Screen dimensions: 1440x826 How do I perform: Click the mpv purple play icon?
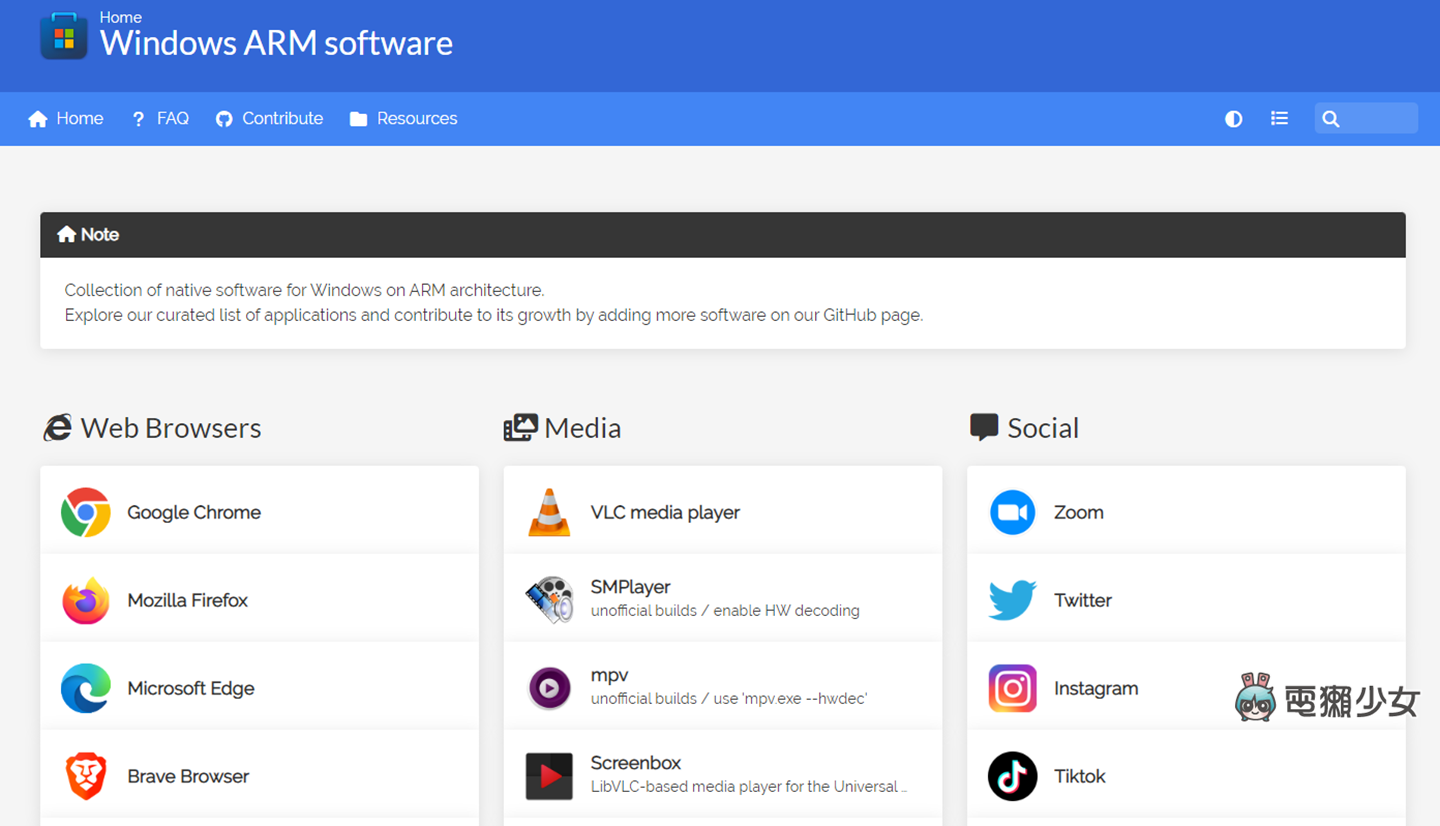pos(549,688)
